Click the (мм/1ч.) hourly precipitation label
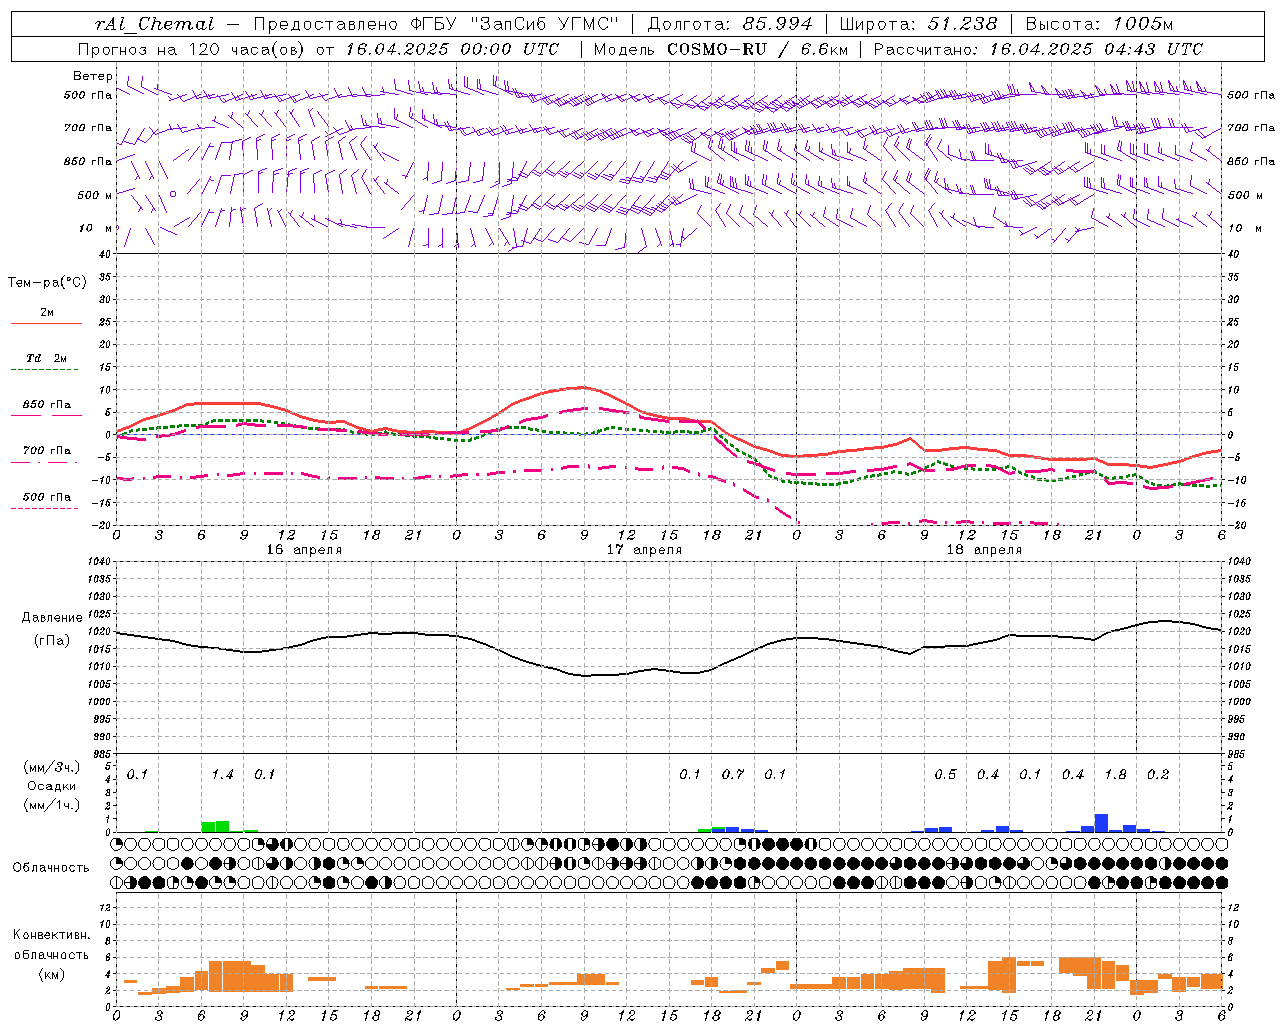 point(52,805)
